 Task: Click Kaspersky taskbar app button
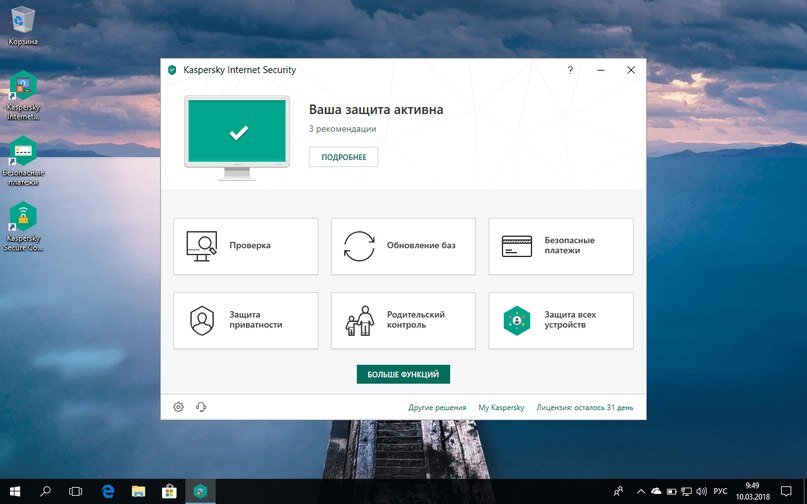click(200, 492)
